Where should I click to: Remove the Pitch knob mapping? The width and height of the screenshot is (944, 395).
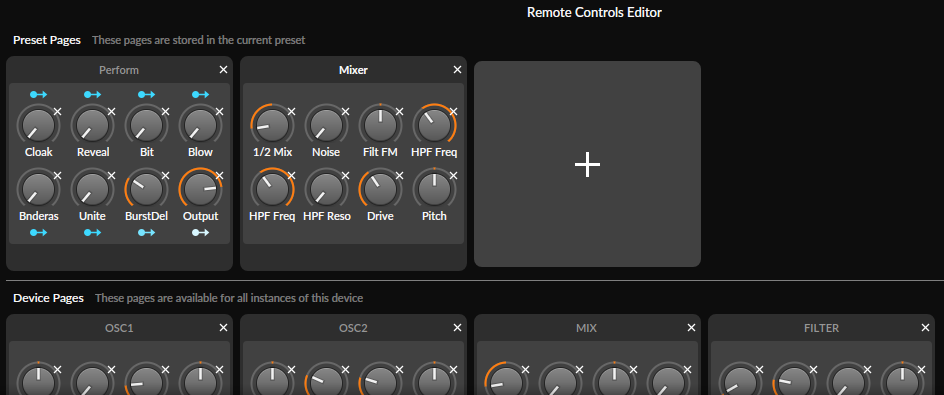tap(453, 175)
